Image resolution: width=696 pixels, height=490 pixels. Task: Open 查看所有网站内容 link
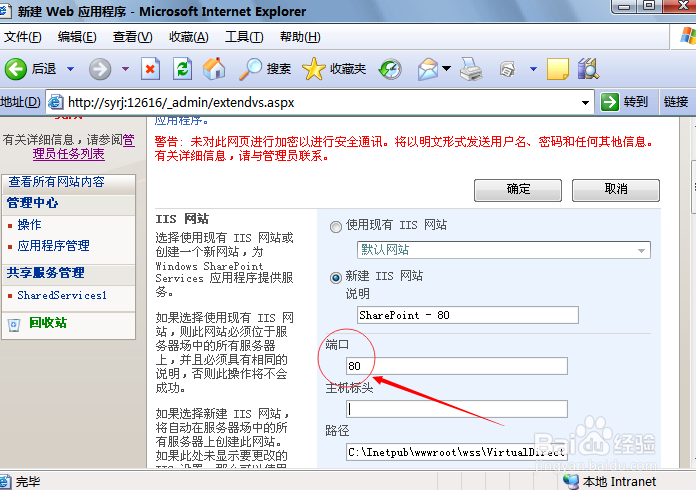[56, 182]
